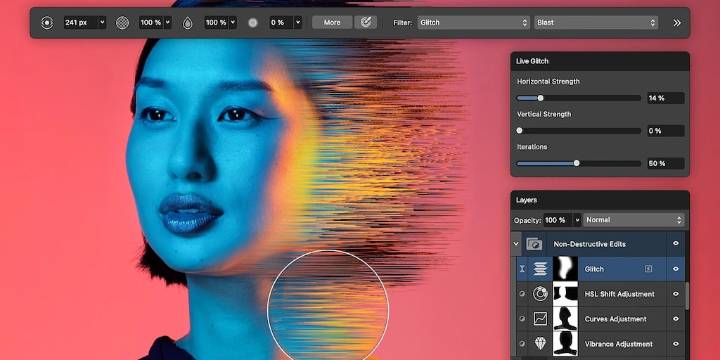Click the Vertical Strength 0 % field
Viewport: 720px width, 360px height.
click(665, 130)
